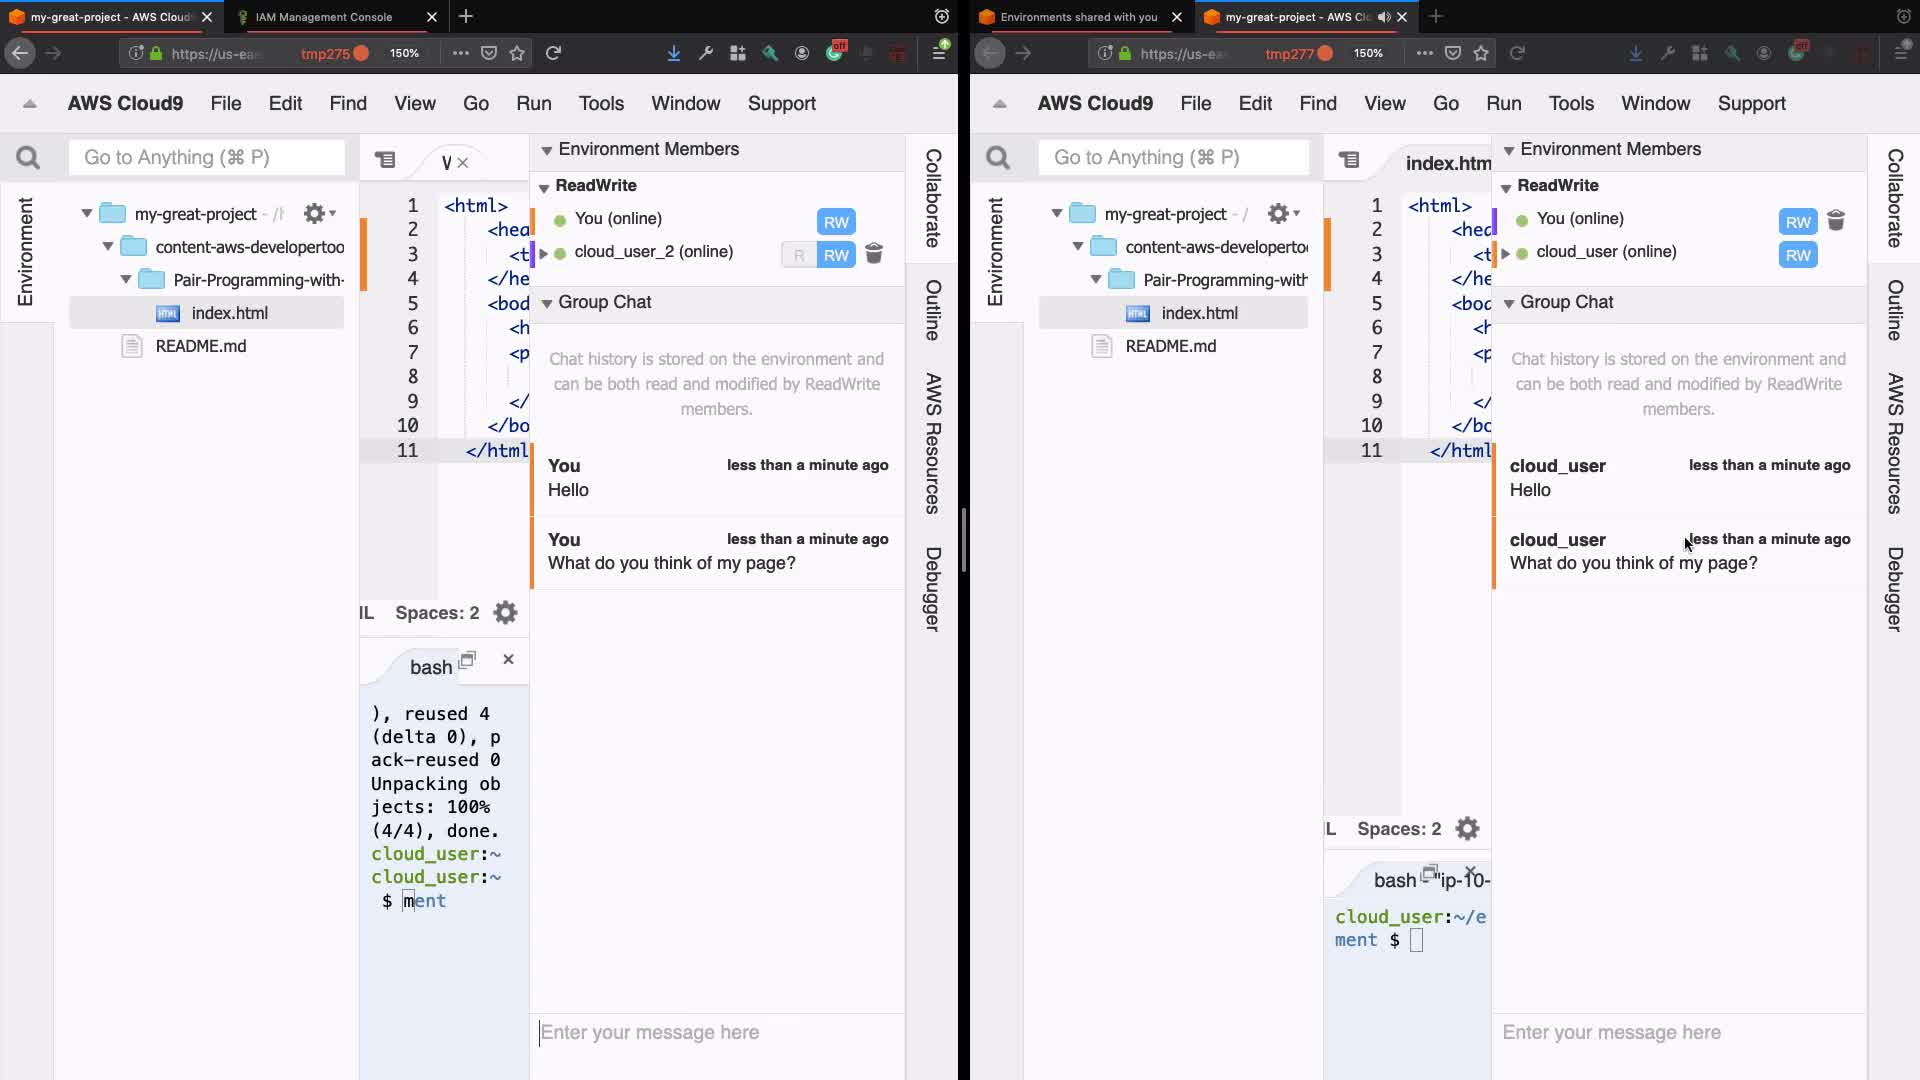Select README.md in right file tree
1920x1080 pixels.
[x=1170, y=346]
